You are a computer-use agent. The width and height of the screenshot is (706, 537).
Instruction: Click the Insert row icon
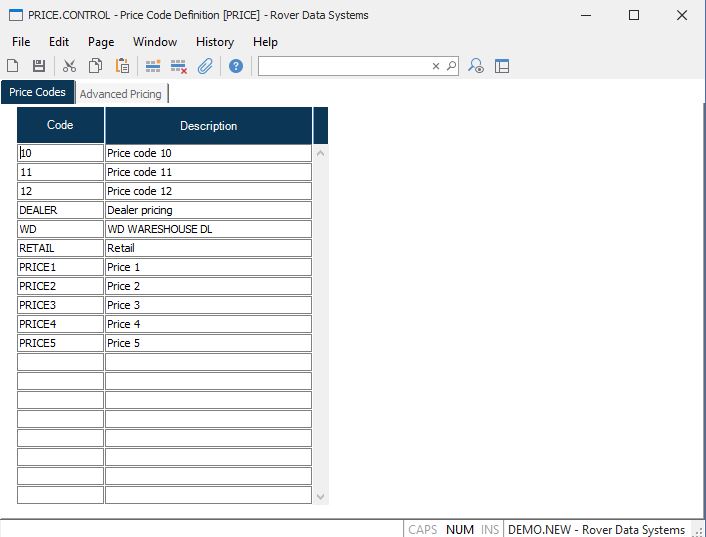pyautogui.click(x=153, y=66)
